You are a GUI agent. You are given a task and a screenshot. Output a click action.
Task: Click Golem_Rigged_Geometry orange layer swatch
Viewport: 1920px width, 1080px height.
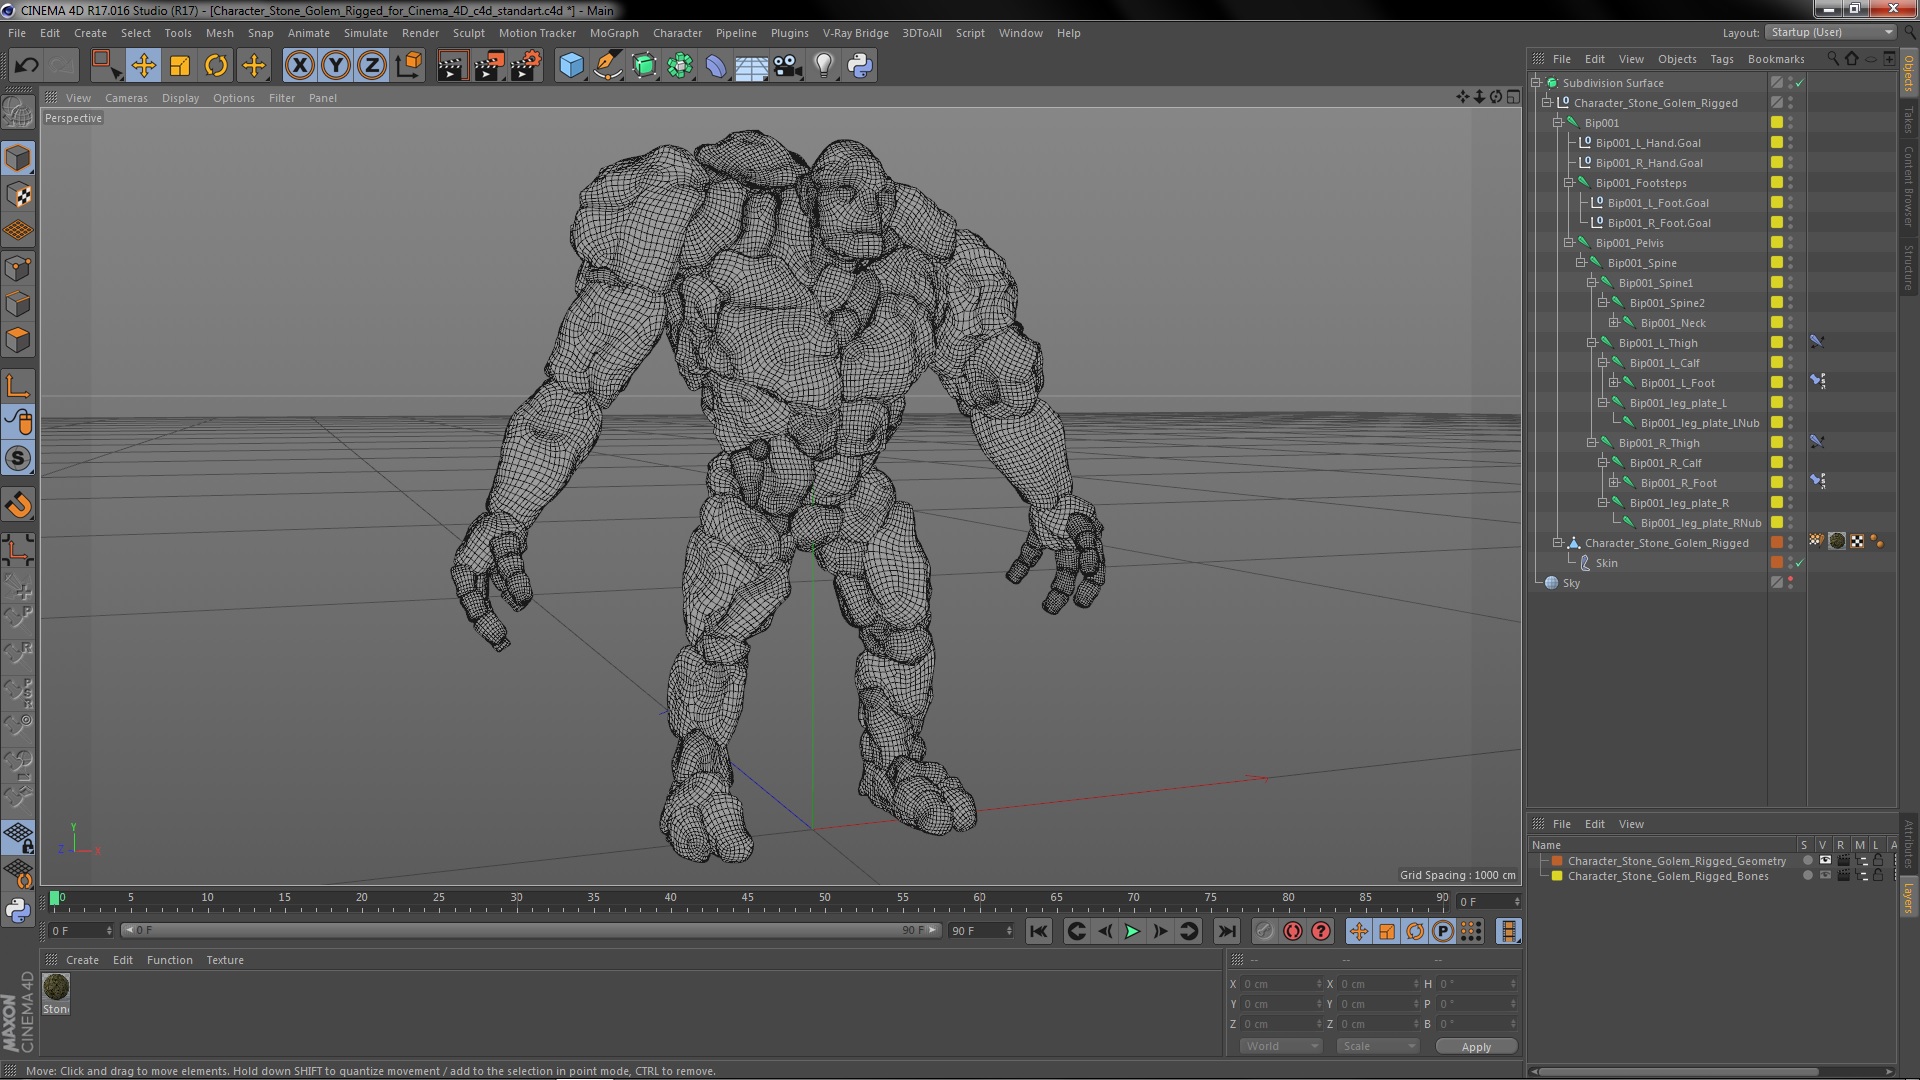[1557, 861]
